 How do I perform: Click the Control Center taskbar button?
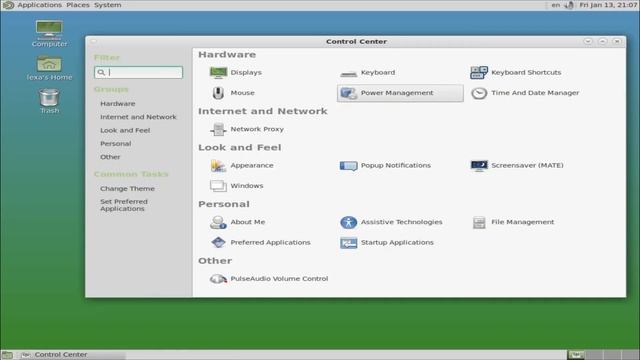(72, 355)
